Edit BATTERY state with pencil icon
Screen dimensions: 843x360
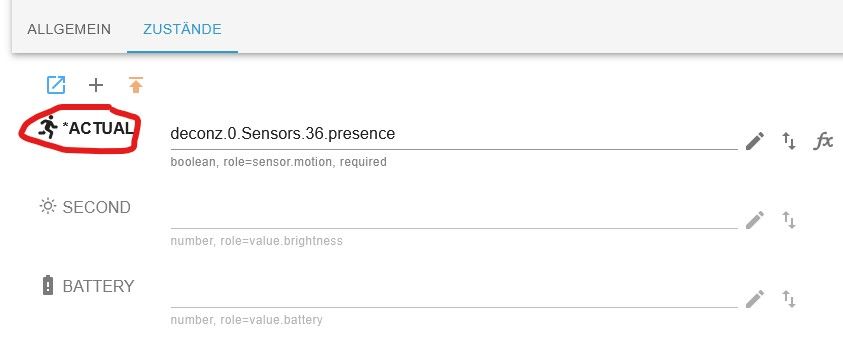coord(755,299)
